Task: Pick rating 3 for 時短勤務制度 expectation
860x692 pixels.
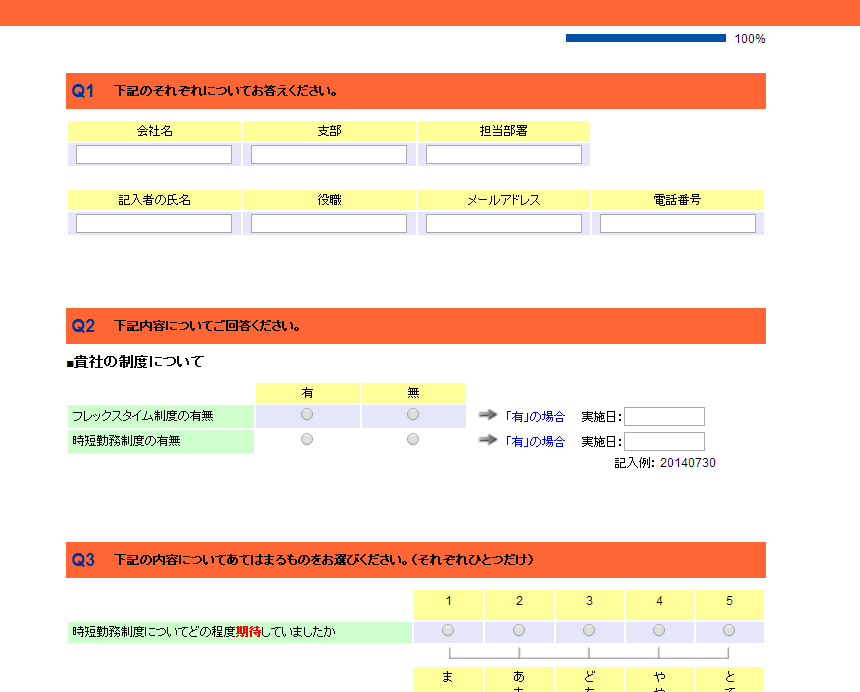Action: (x=589, y=630)
